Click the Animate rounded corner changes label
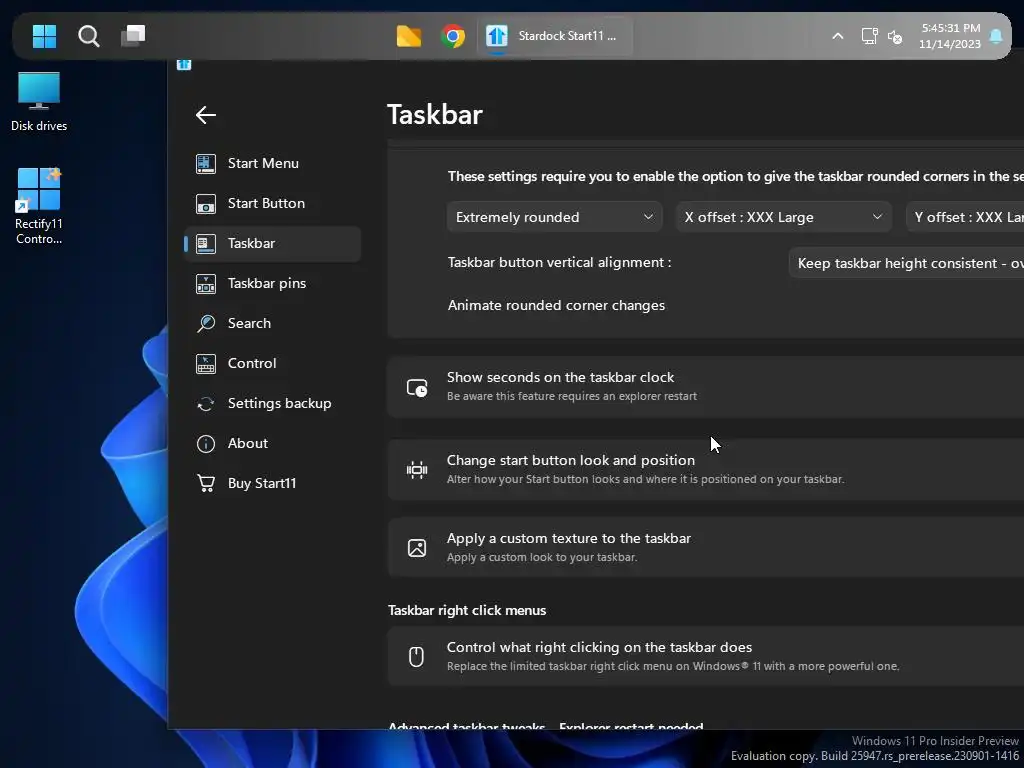The width and height of the screenshot is (1024, 768). (556, 306)
